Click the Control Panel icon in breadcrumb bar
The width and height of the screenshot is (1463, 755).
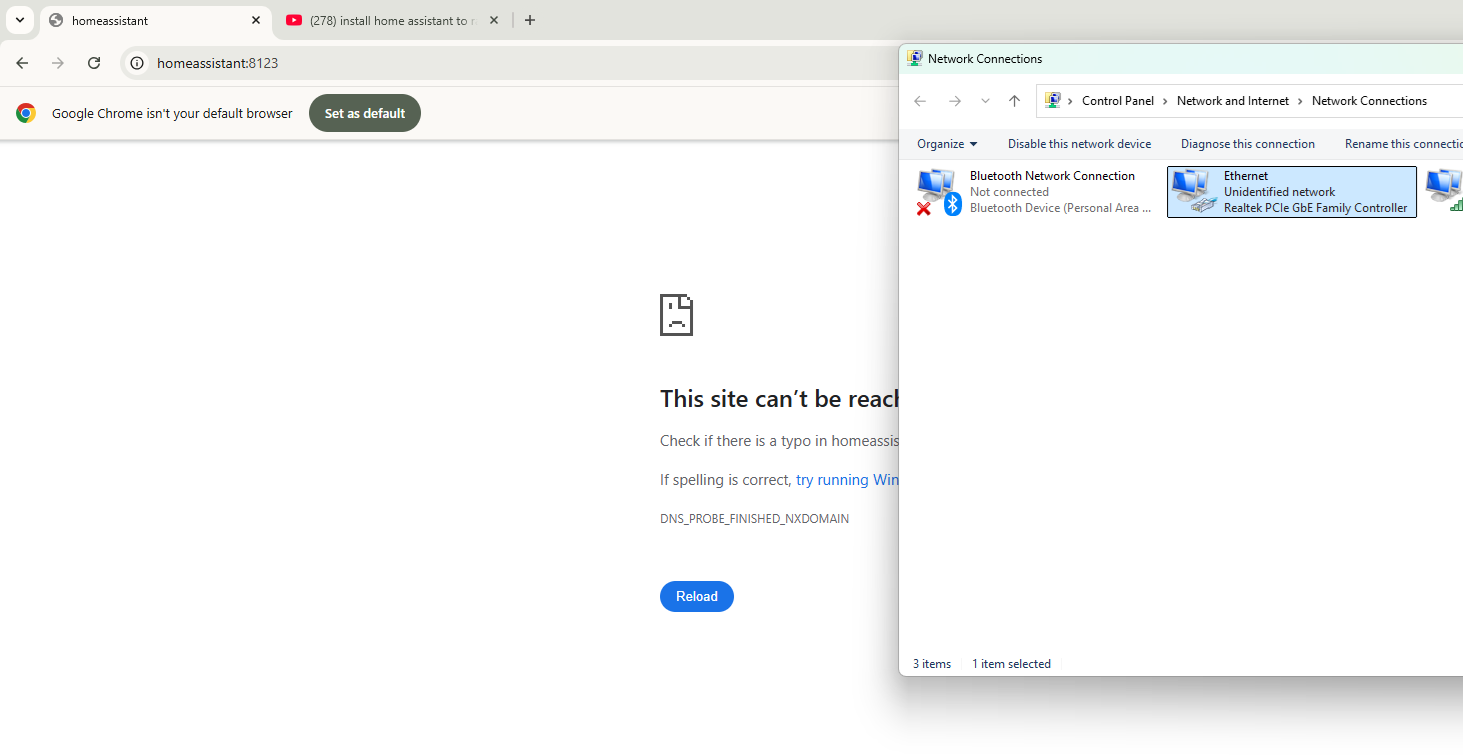click(x=1052, y=101)
